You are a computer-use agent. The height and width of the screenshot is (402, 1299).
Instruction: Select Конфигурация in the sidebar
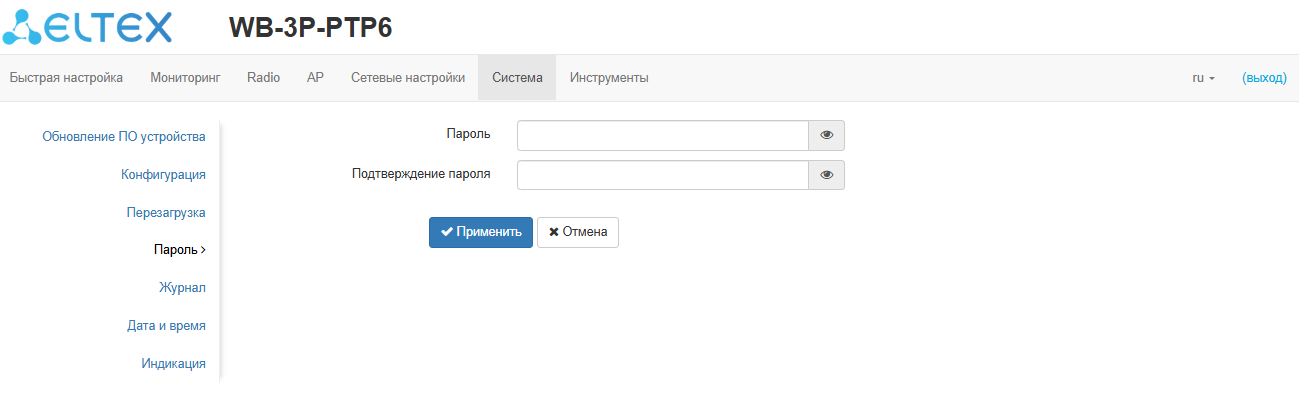163,175
